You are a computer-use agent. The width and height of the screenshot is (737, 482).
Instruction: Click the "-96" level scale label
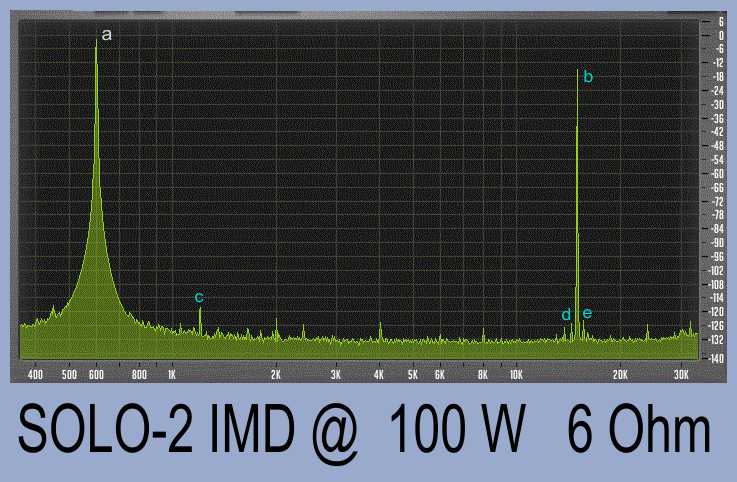tap(717, 257)
